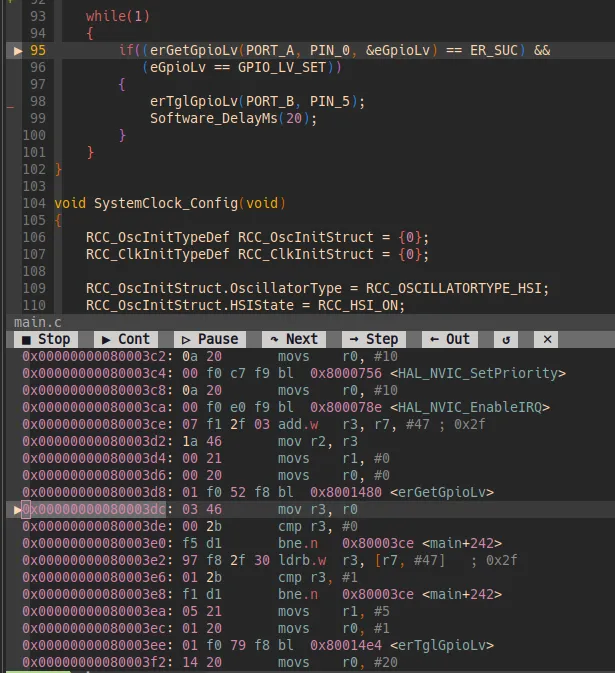
Task: Click bne.n at address 0x080003e0
Action: (390, 543)
